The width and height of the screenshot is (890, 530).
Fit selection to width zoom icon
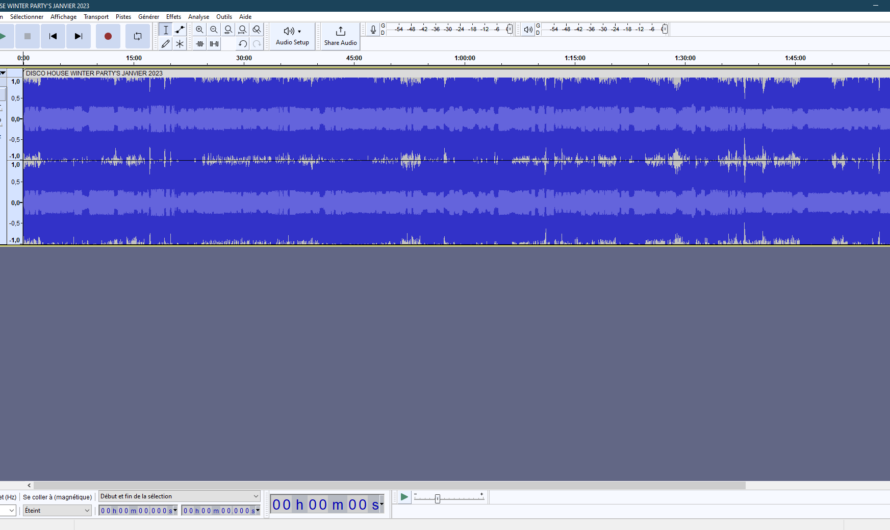(228, 30)
